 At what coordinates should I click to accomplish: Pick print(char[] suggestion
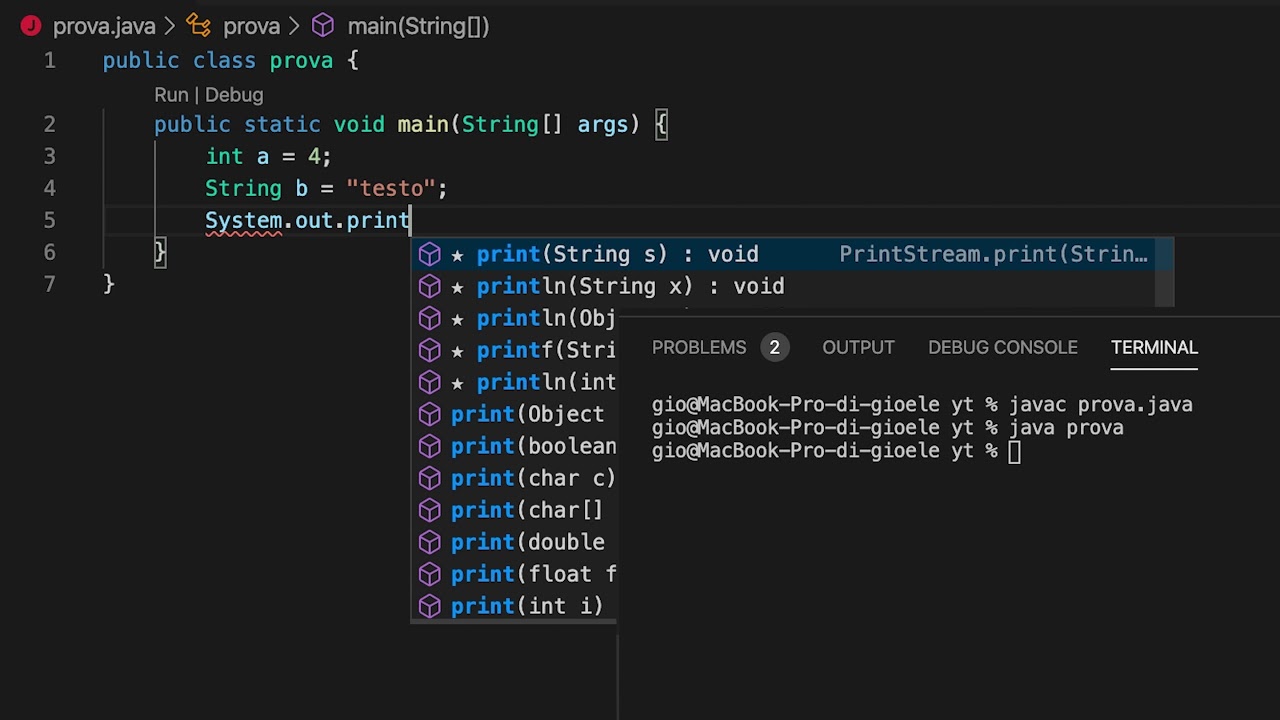(x=514, y=510)
